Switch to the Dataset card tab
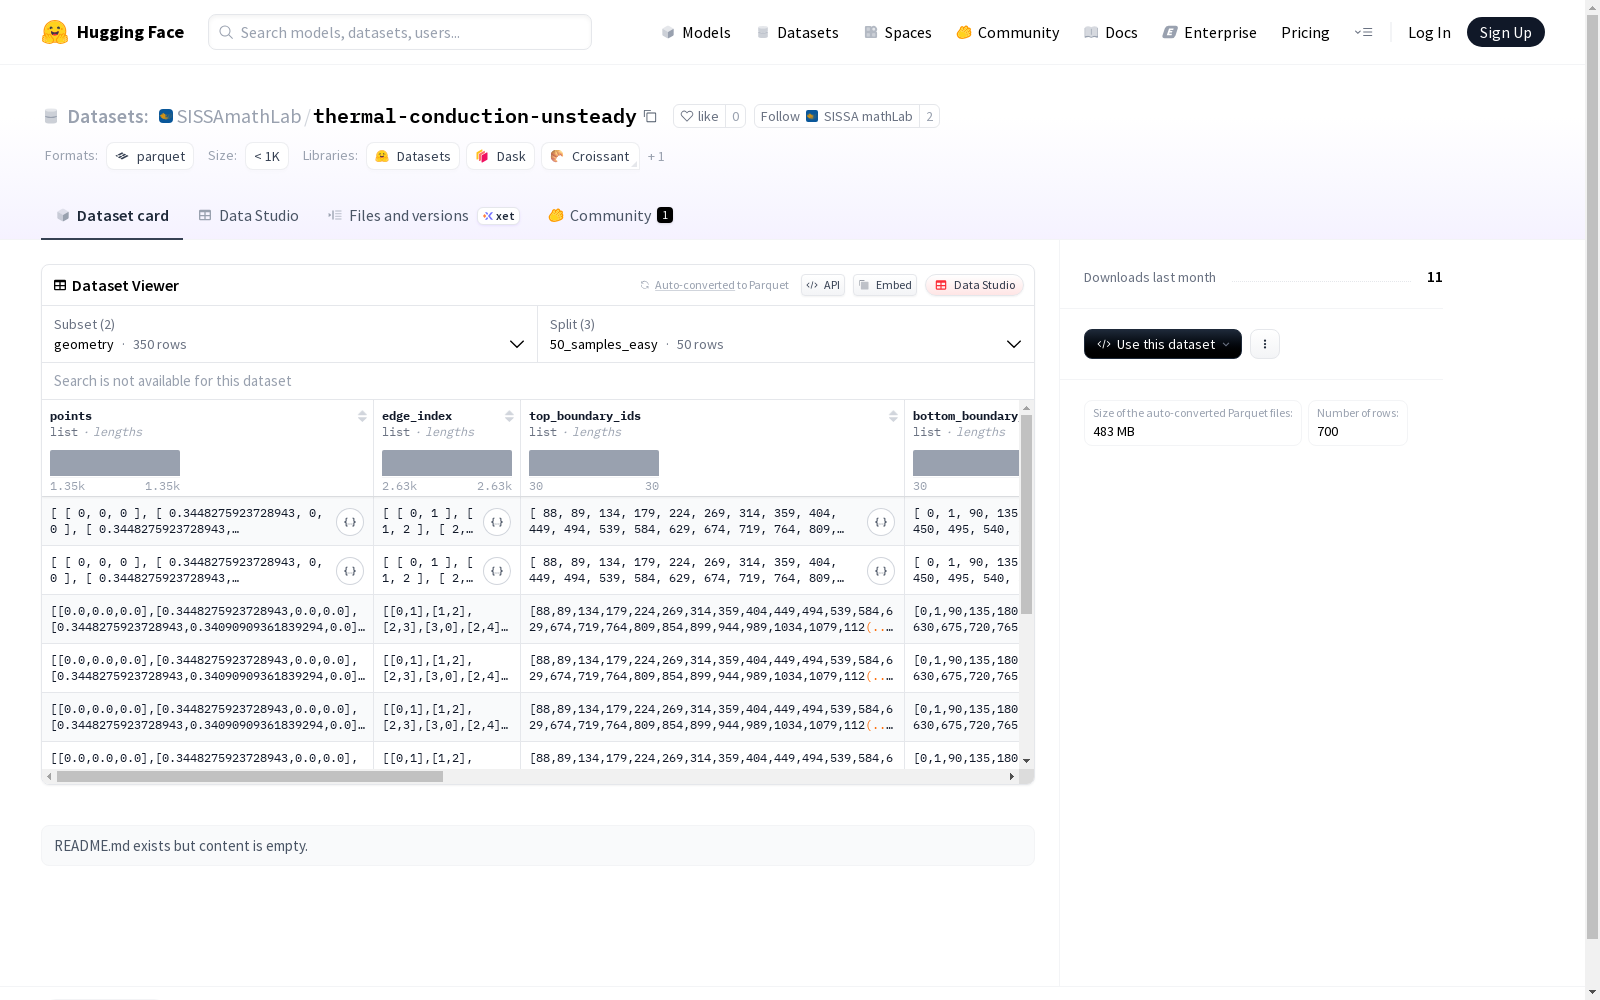This screenshot has width=1600, height=1000. click(x=112, y=216)
